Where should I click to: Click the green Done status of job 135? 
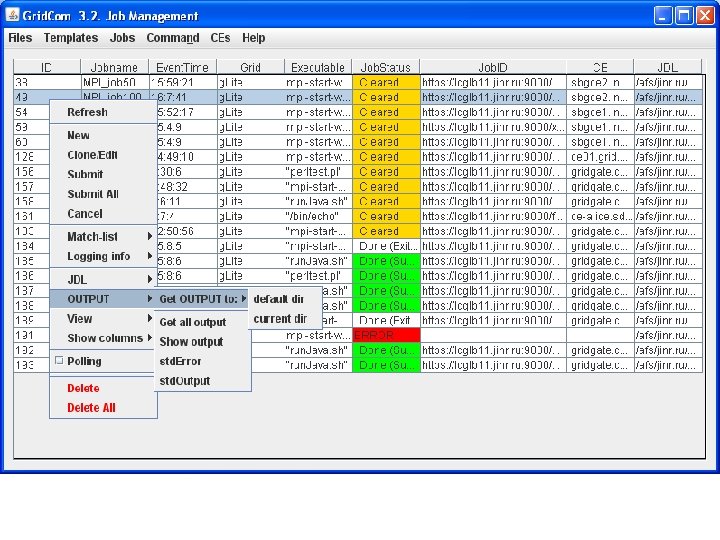tap(386, 261)
